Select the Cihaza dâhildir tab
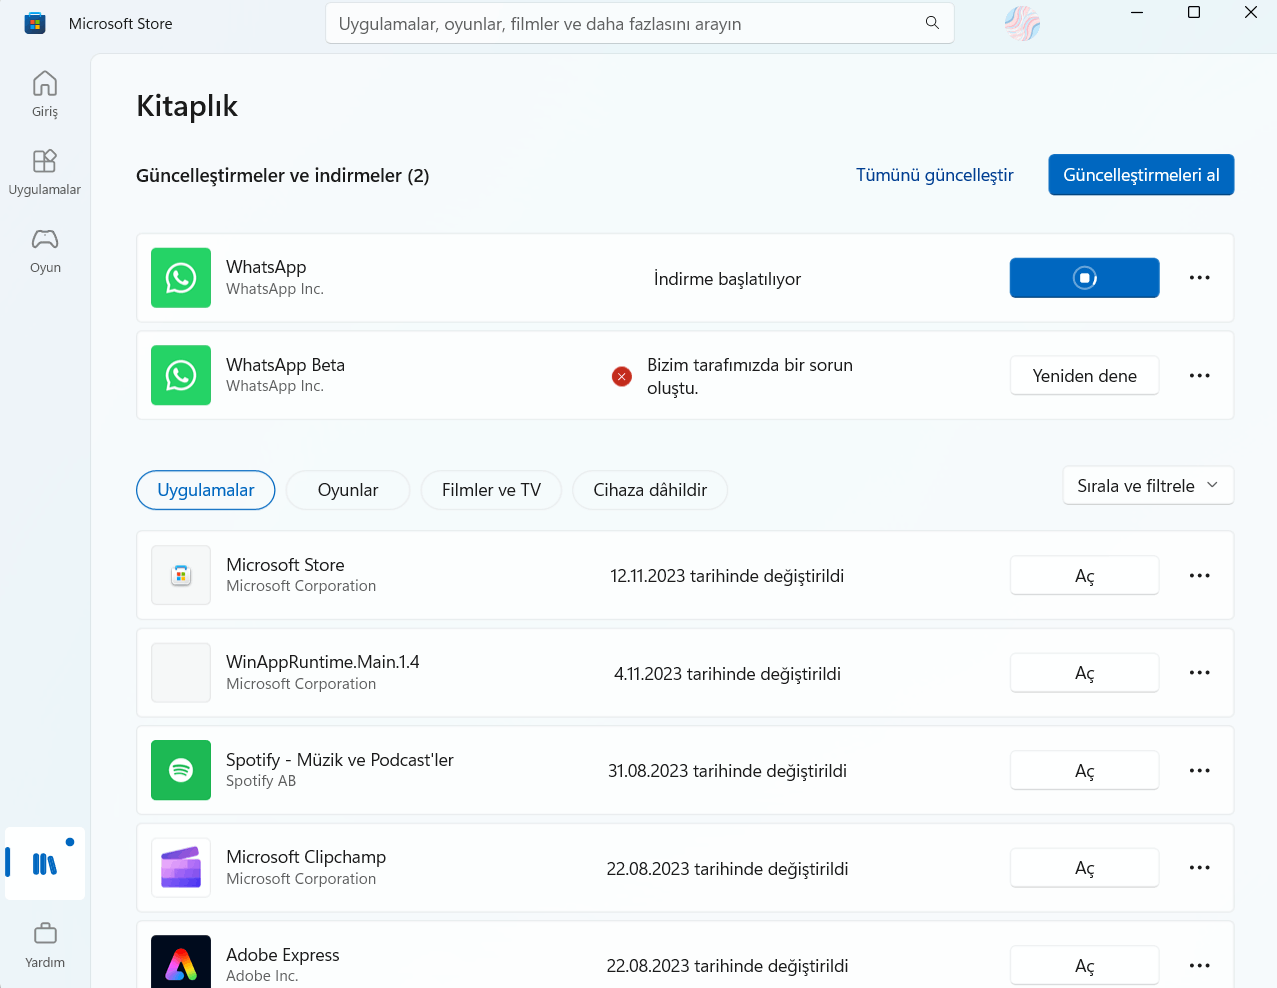Image resolution: width=1277 pixels, height=988 pixels. [650, 490]
